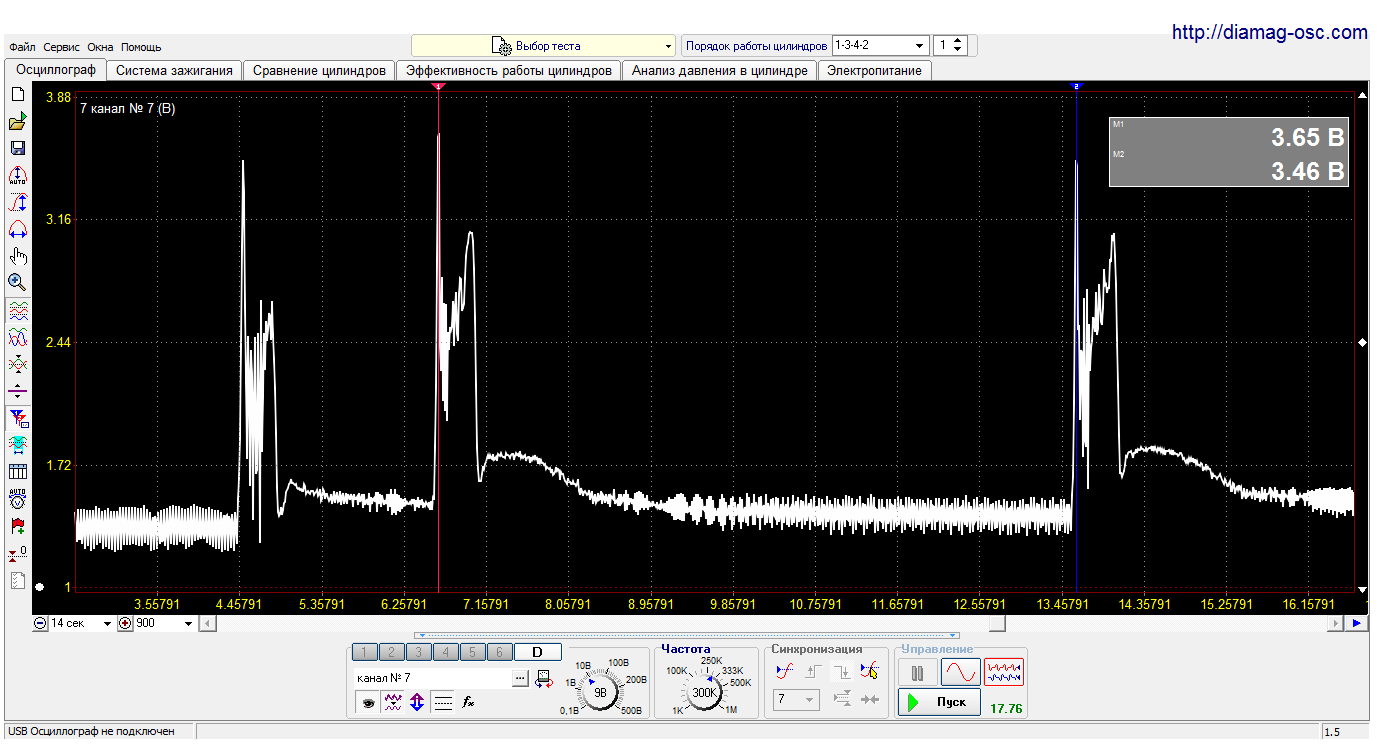This screenshot has height=744, width=1382.
Task: Open the Выбор теста dropdown
Action: tap(544, 46)
